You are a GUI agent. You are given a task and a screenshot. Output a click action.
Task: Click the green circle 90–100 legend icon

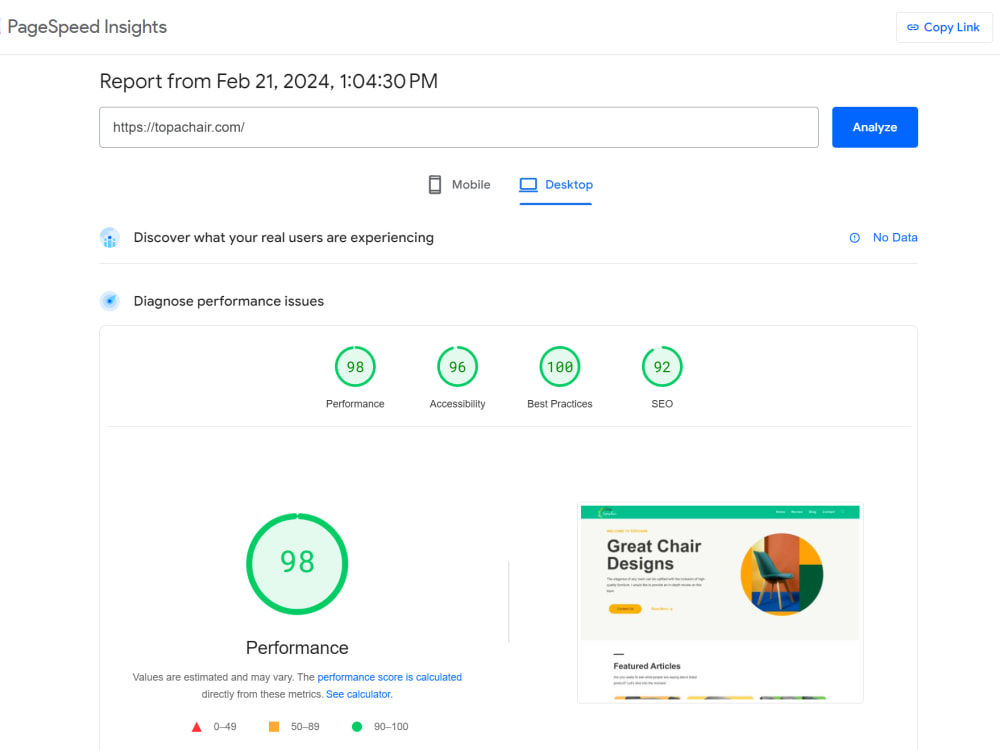point(357,726)
